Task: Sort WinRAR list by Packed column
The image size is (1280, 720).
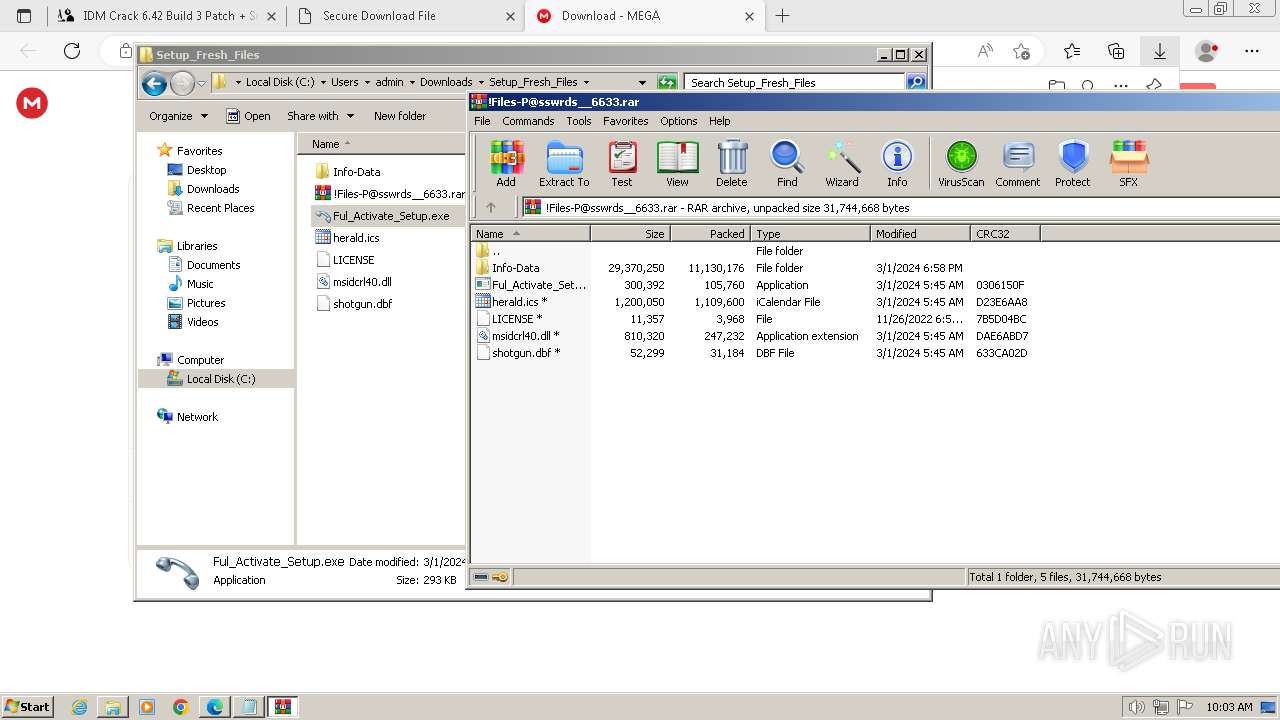Action: click(710, 234)
